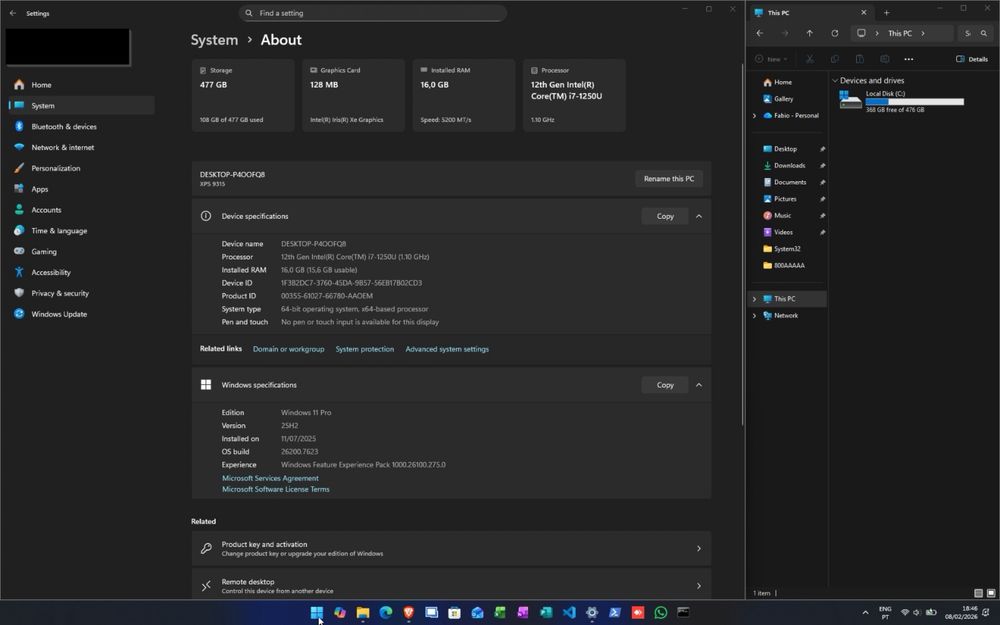Open File Explorer See more menu
The image size is (1000, 625).
tap(909, 59)
